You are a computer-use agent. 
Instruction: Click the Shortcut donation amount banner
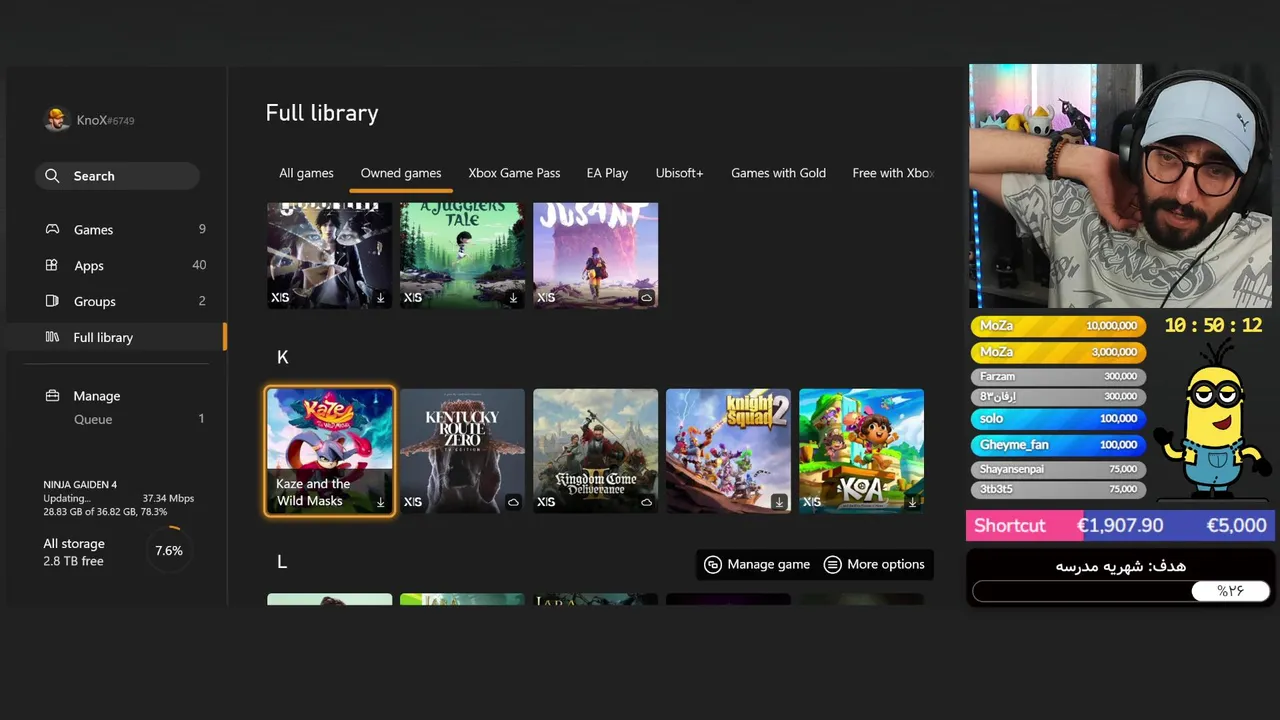pyautogui.click(x=1120, y=525)
